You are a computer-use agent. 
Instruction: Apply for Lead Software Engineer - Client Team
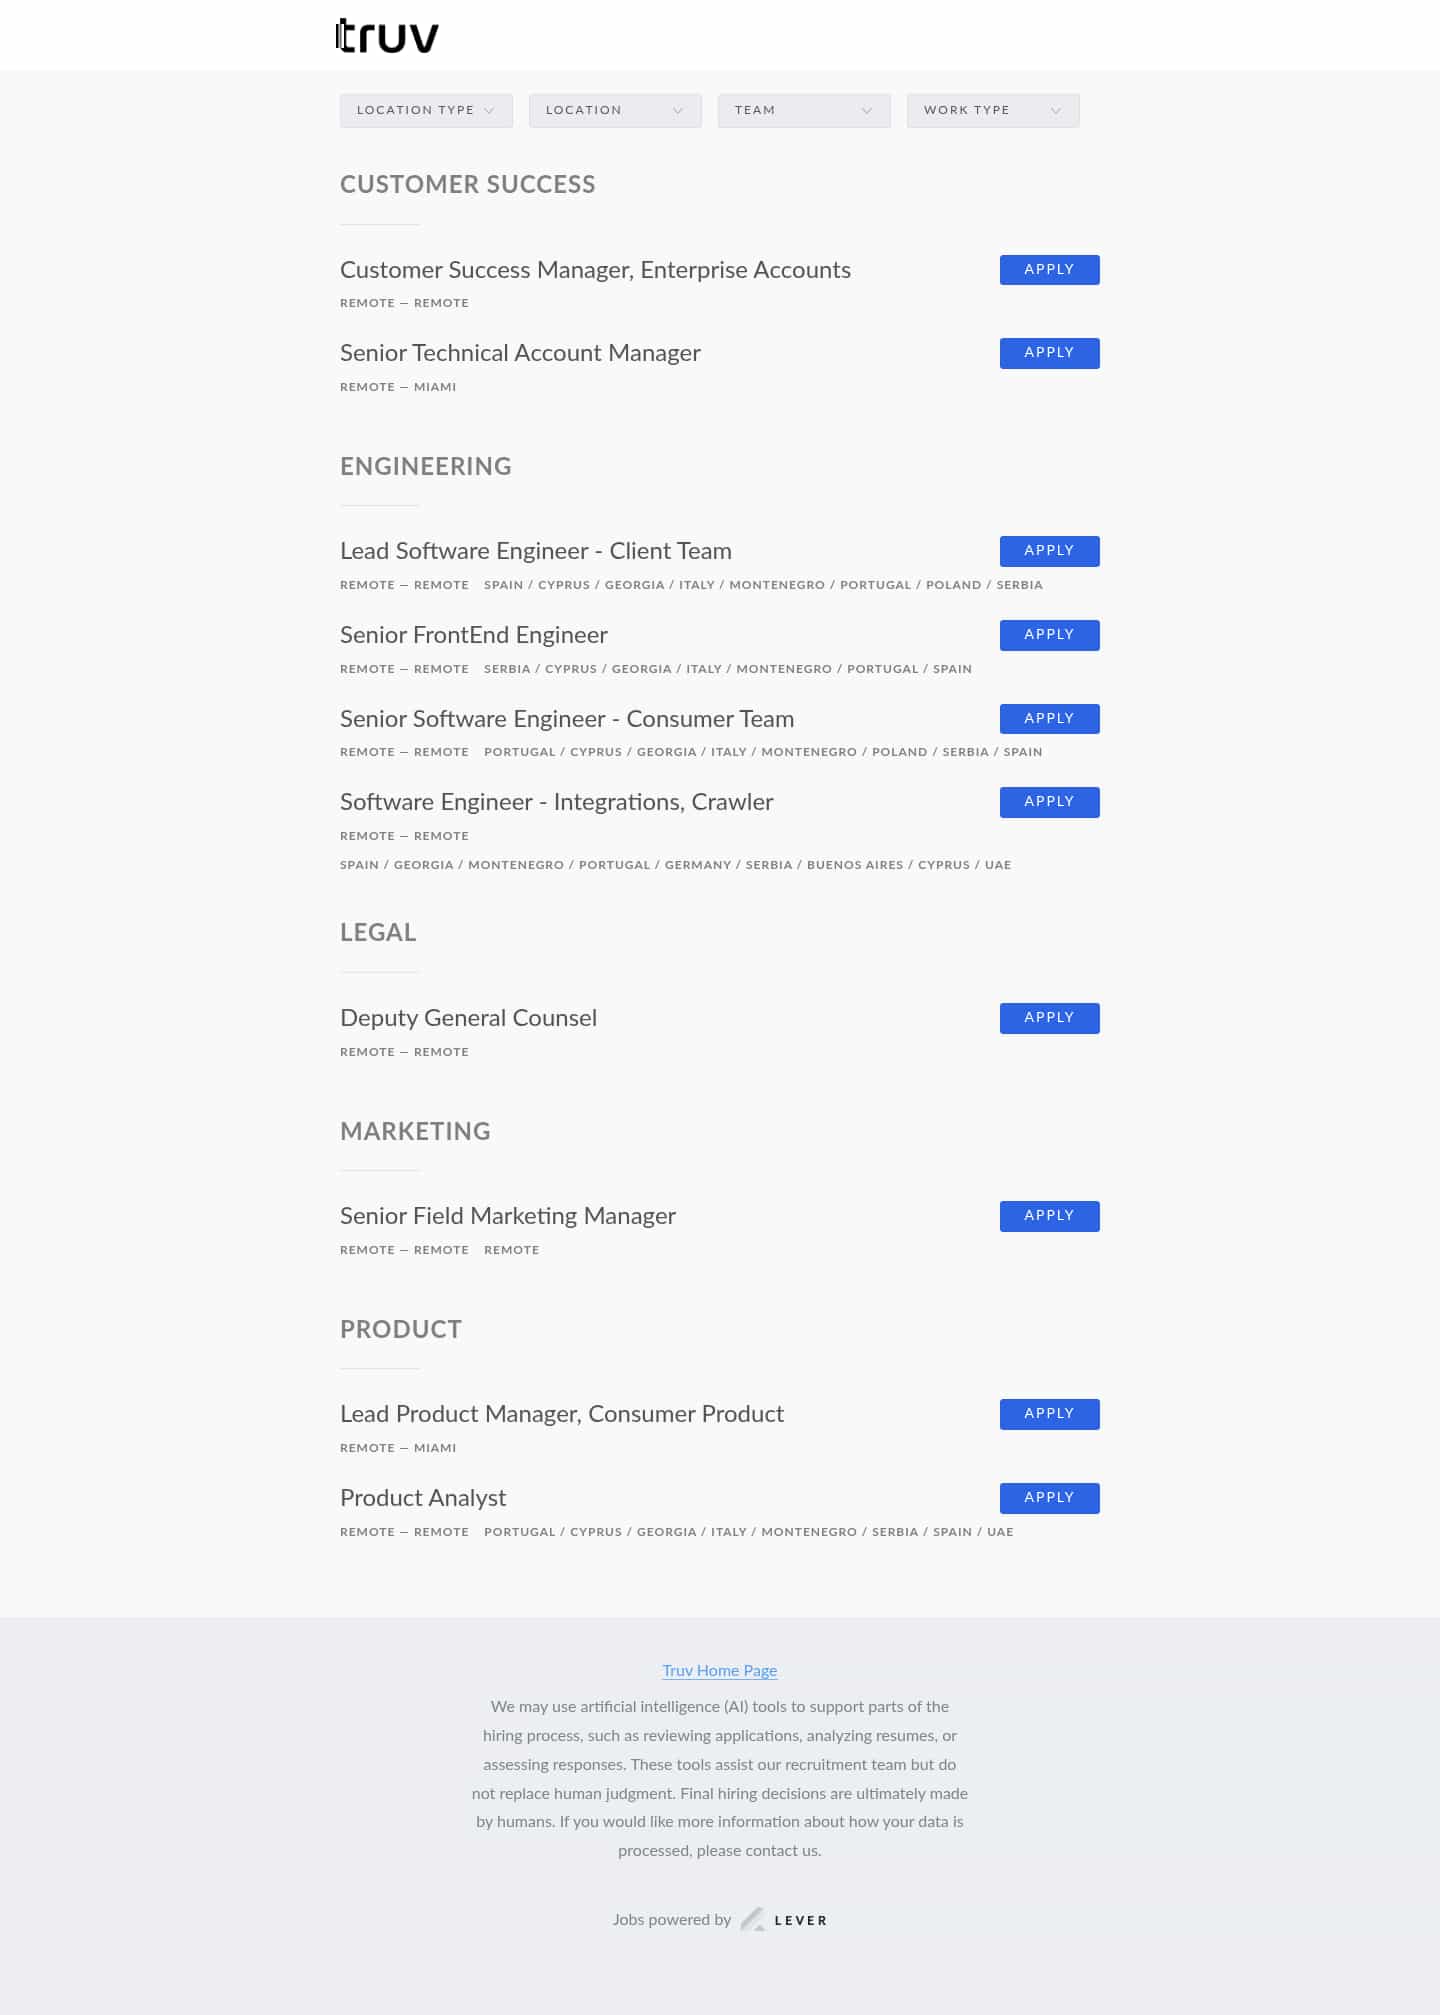1049,551
